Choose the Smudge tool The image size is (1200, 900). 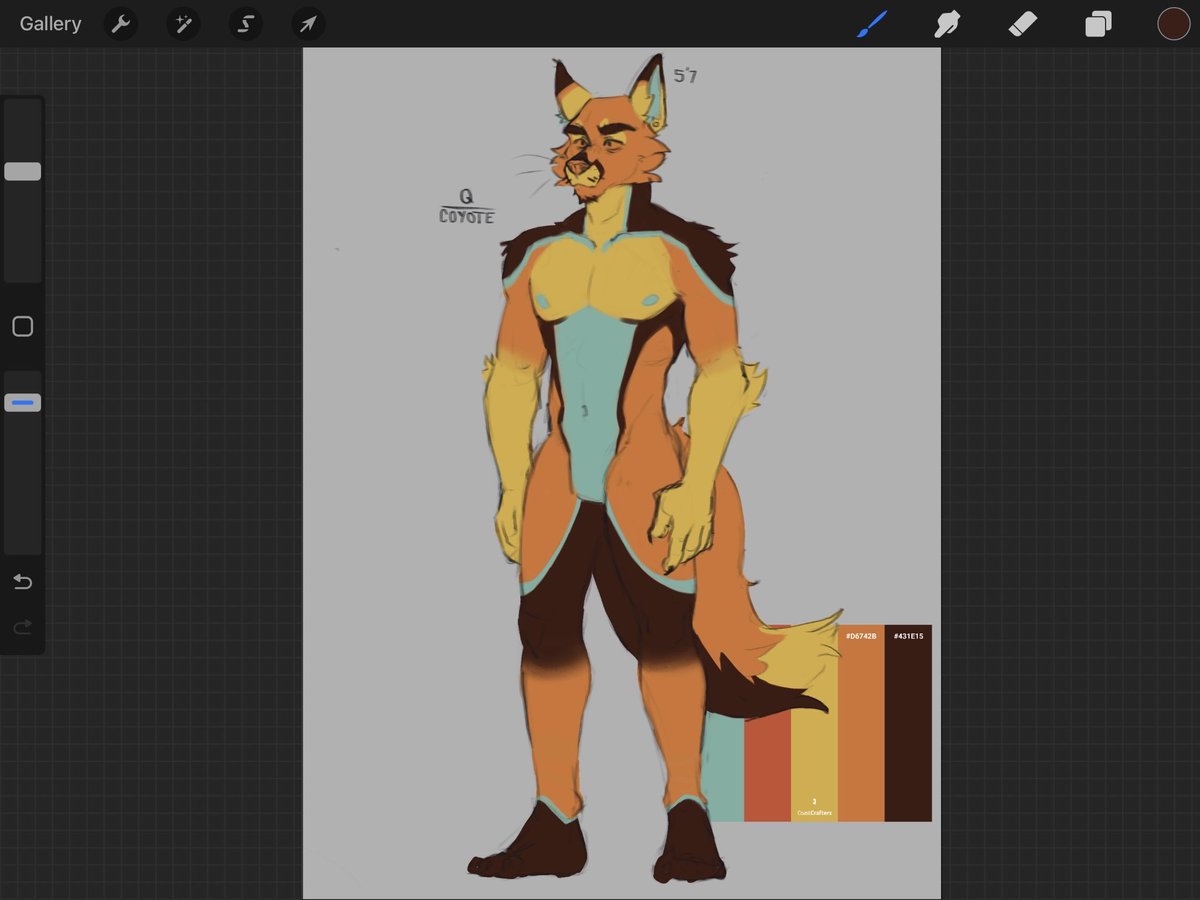click(x=946, y=23)
